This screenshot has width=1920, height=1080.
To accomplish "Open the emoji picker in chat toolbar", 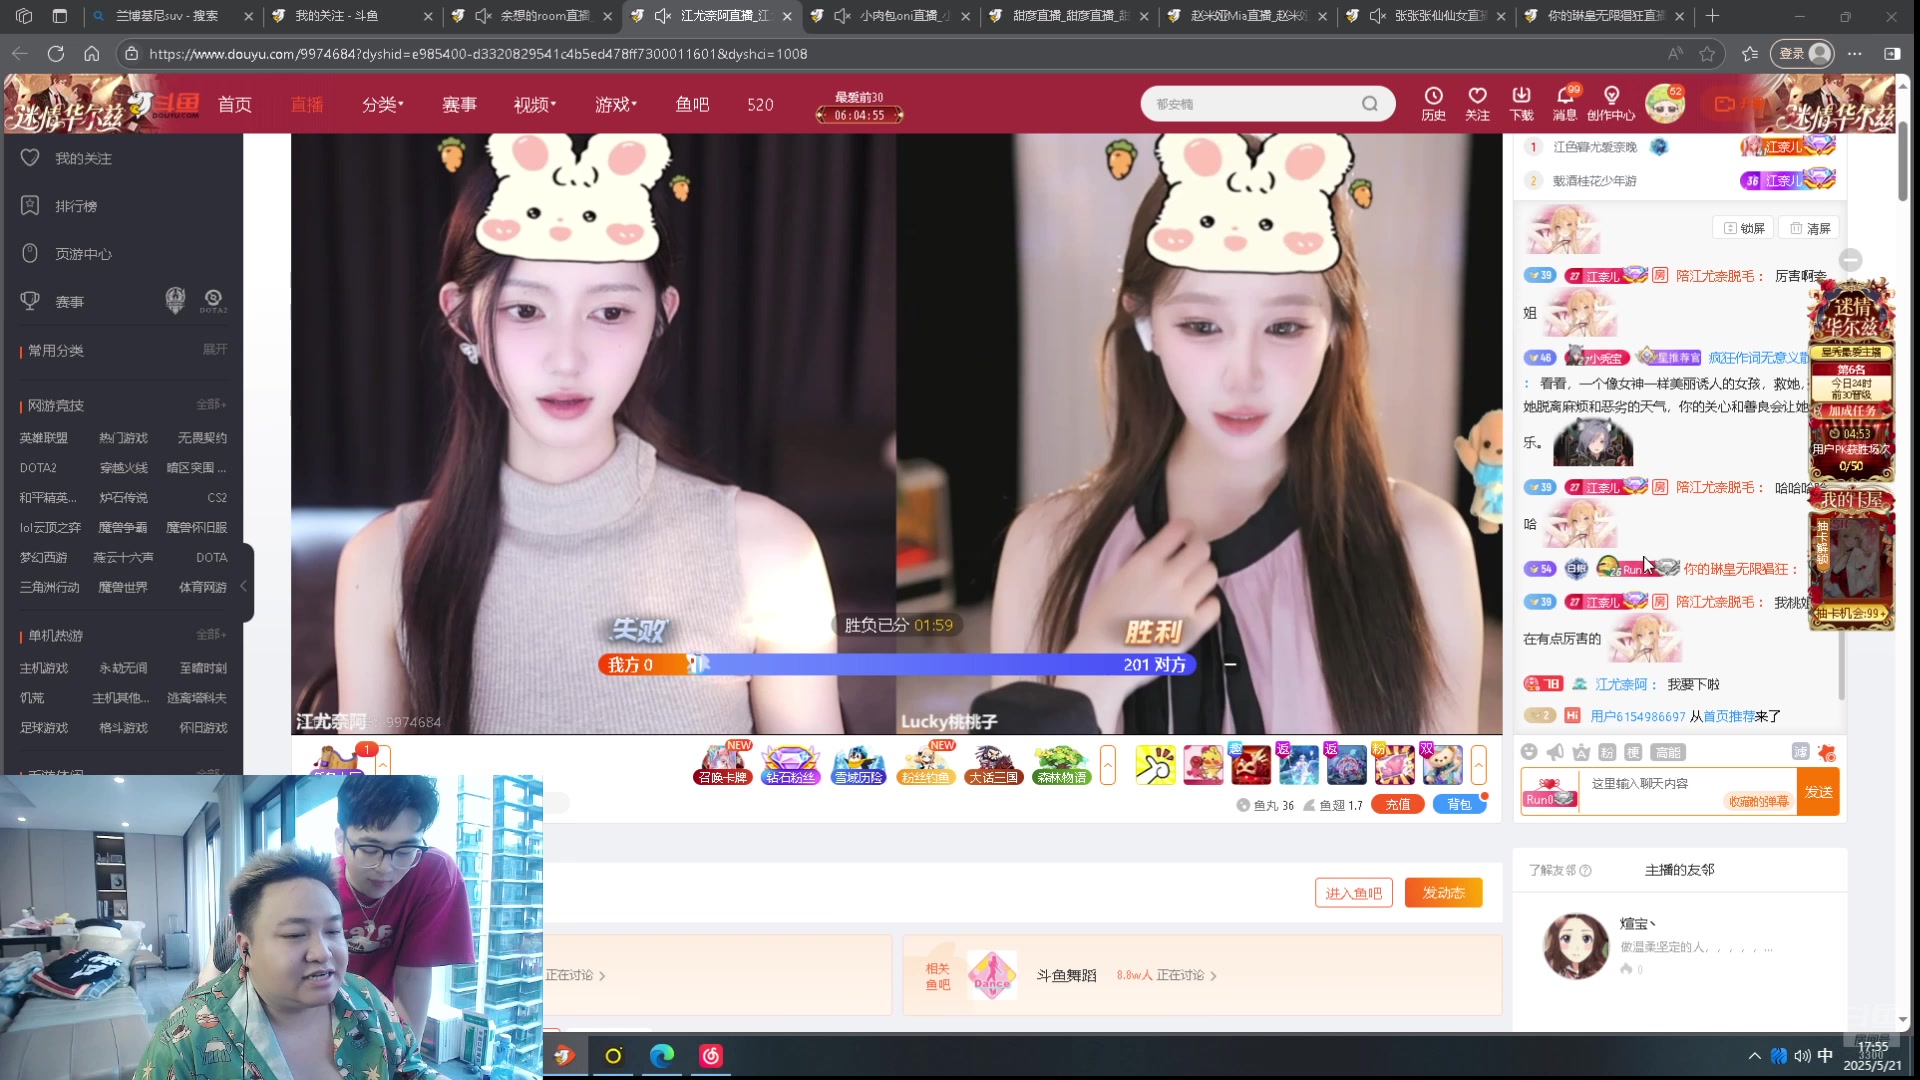I will [1529, 752].
